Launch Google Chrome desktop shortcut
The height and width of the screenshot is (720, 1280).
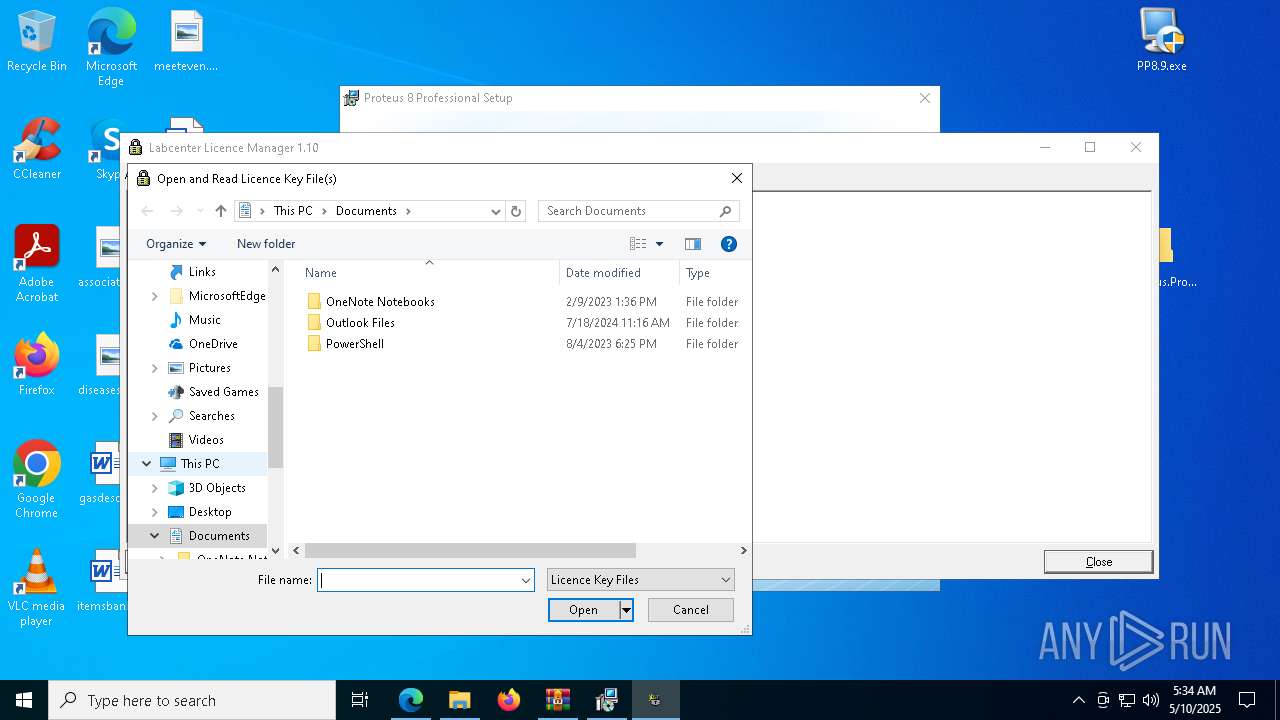pyautogui.click(x=37, y=479)
